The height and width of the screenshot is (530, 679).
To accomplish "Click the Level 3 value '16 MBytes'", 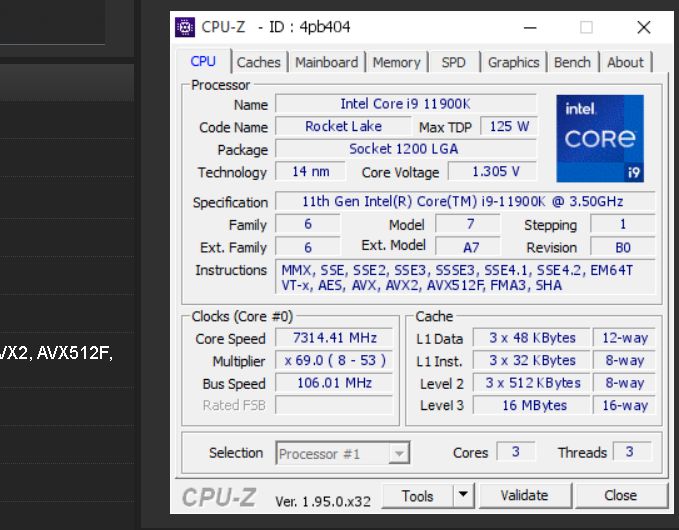I will click(531, 405).
